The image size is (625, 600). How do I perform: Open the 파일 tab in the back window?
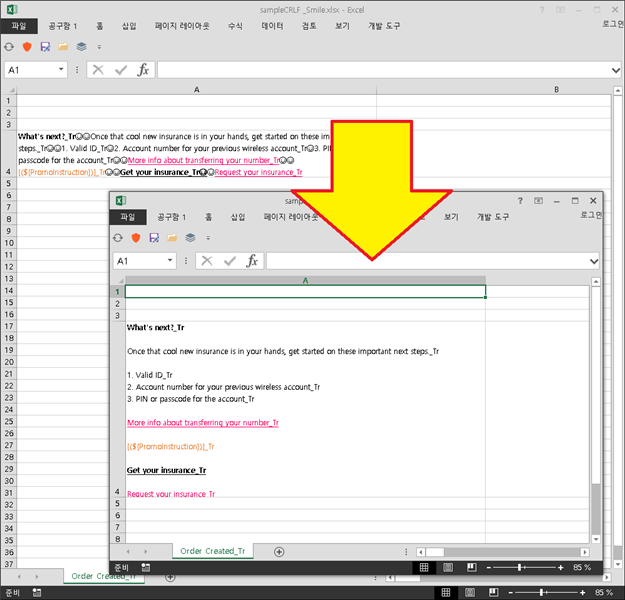(19, 26)
